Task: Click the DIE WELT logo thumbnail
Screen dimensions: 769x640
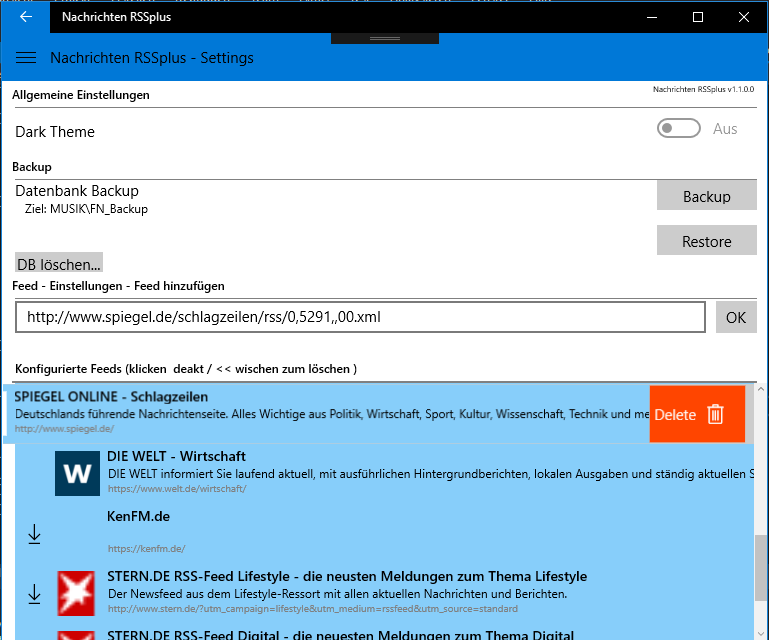Action: pos(77,473)
